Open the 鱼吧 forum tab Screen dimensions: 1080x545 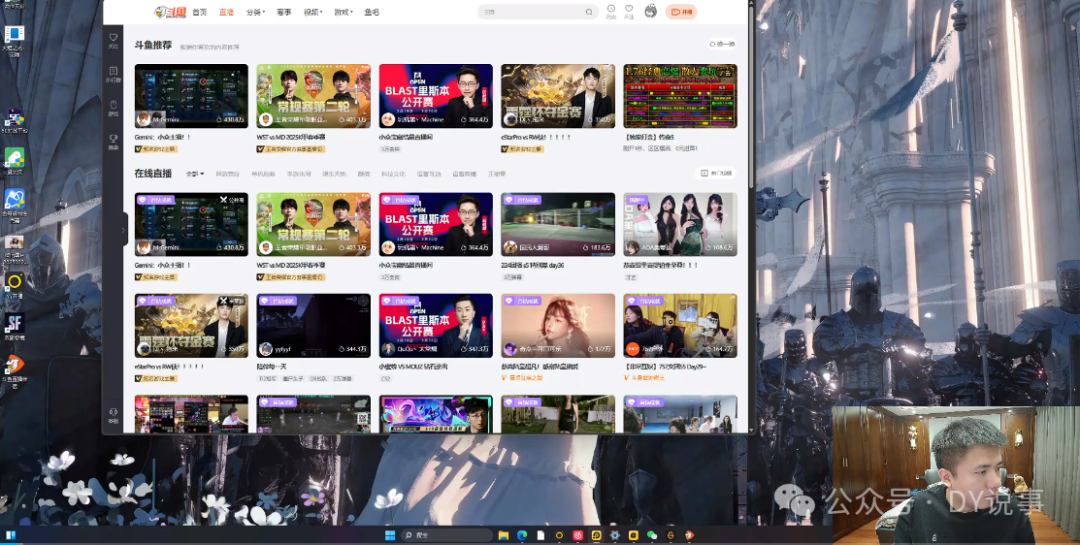[x=372, y=12]
